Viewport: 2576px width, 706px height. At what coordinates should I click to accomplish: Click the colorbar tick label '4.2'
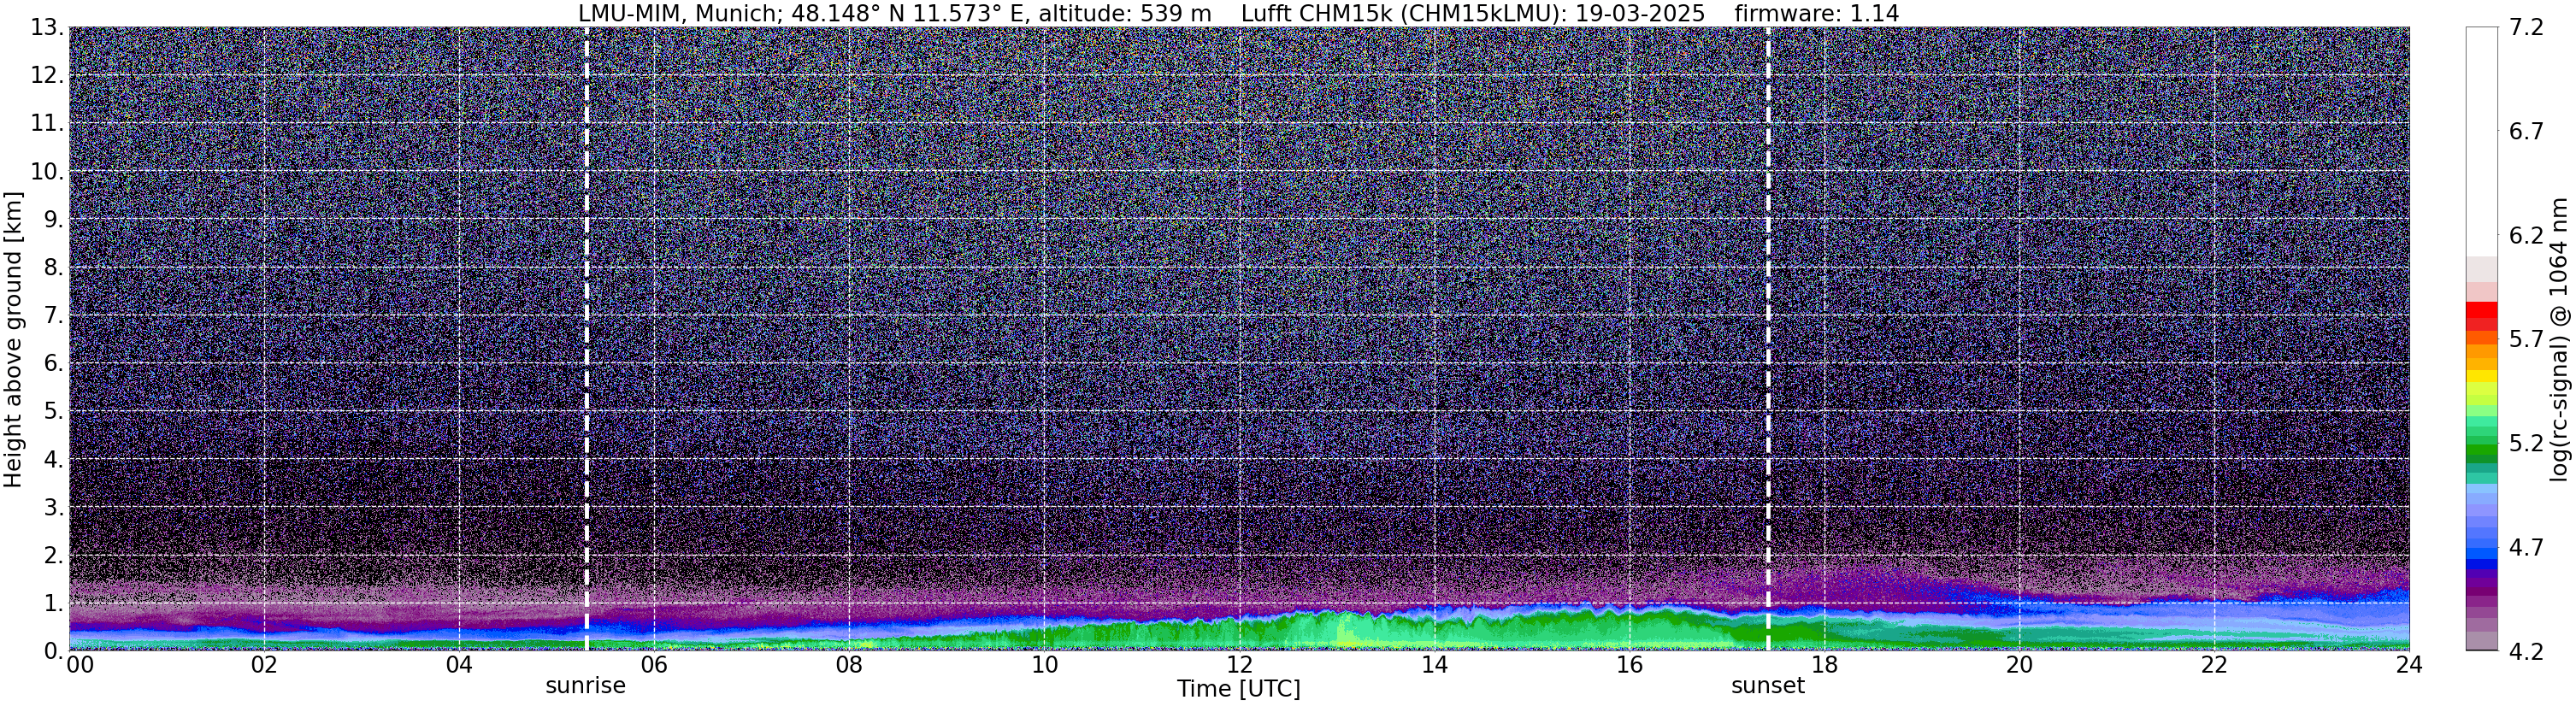[2526, 651]
